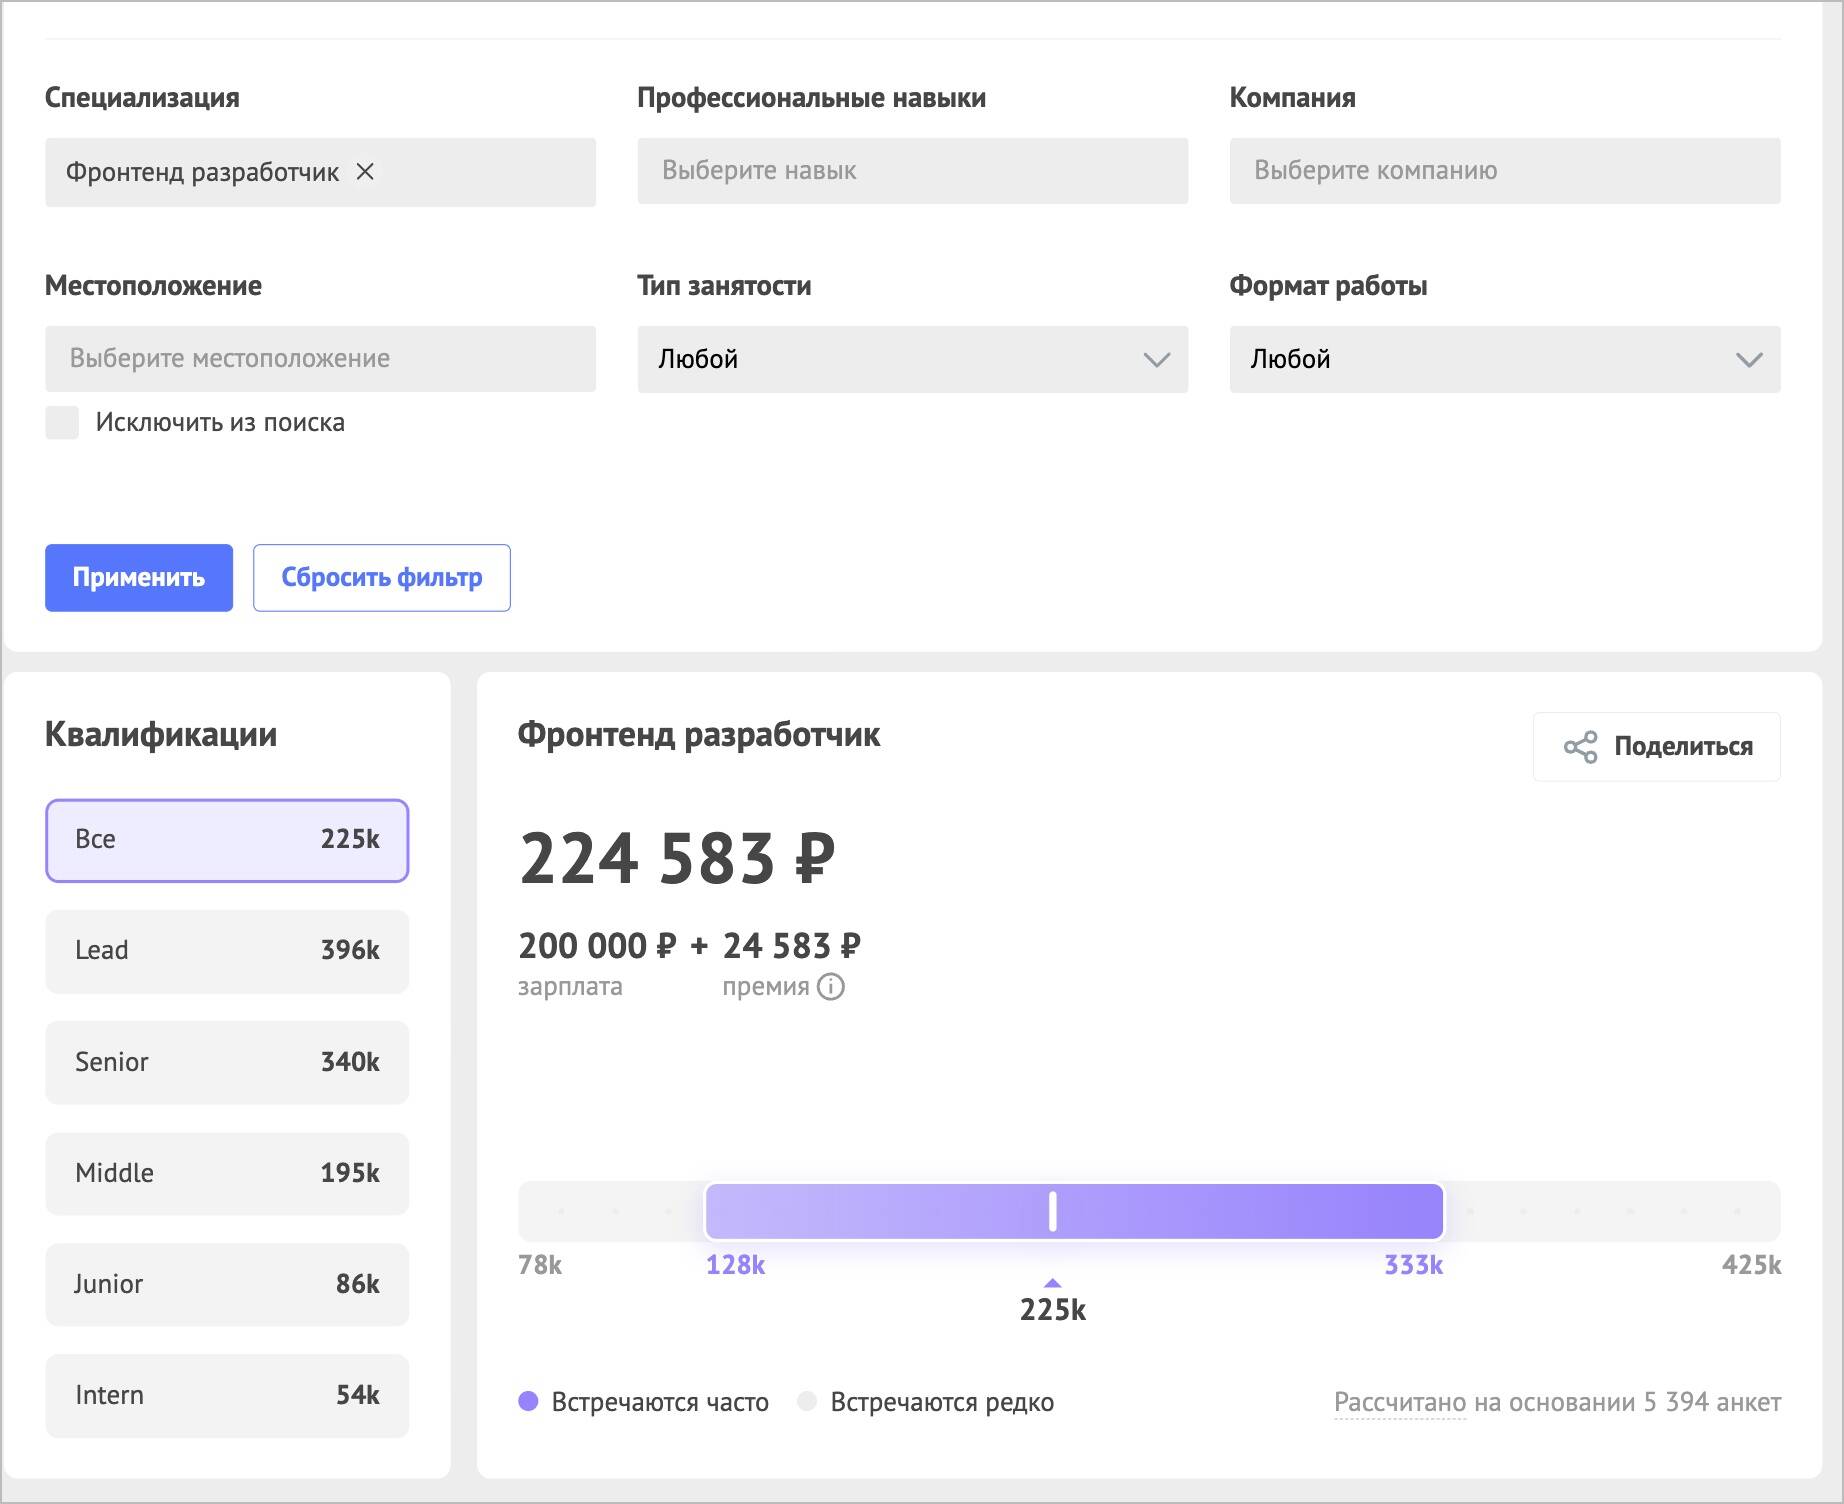
Task: Click the share icon in Поделиться button
Action: [x=1580, y=747]
